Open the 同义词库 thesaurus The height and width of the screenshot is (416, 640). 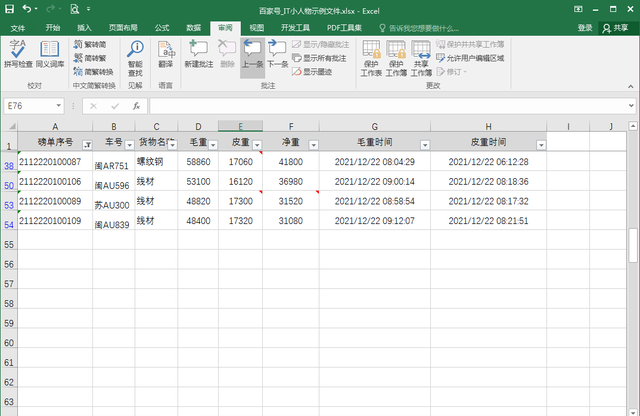click(50, 57)
